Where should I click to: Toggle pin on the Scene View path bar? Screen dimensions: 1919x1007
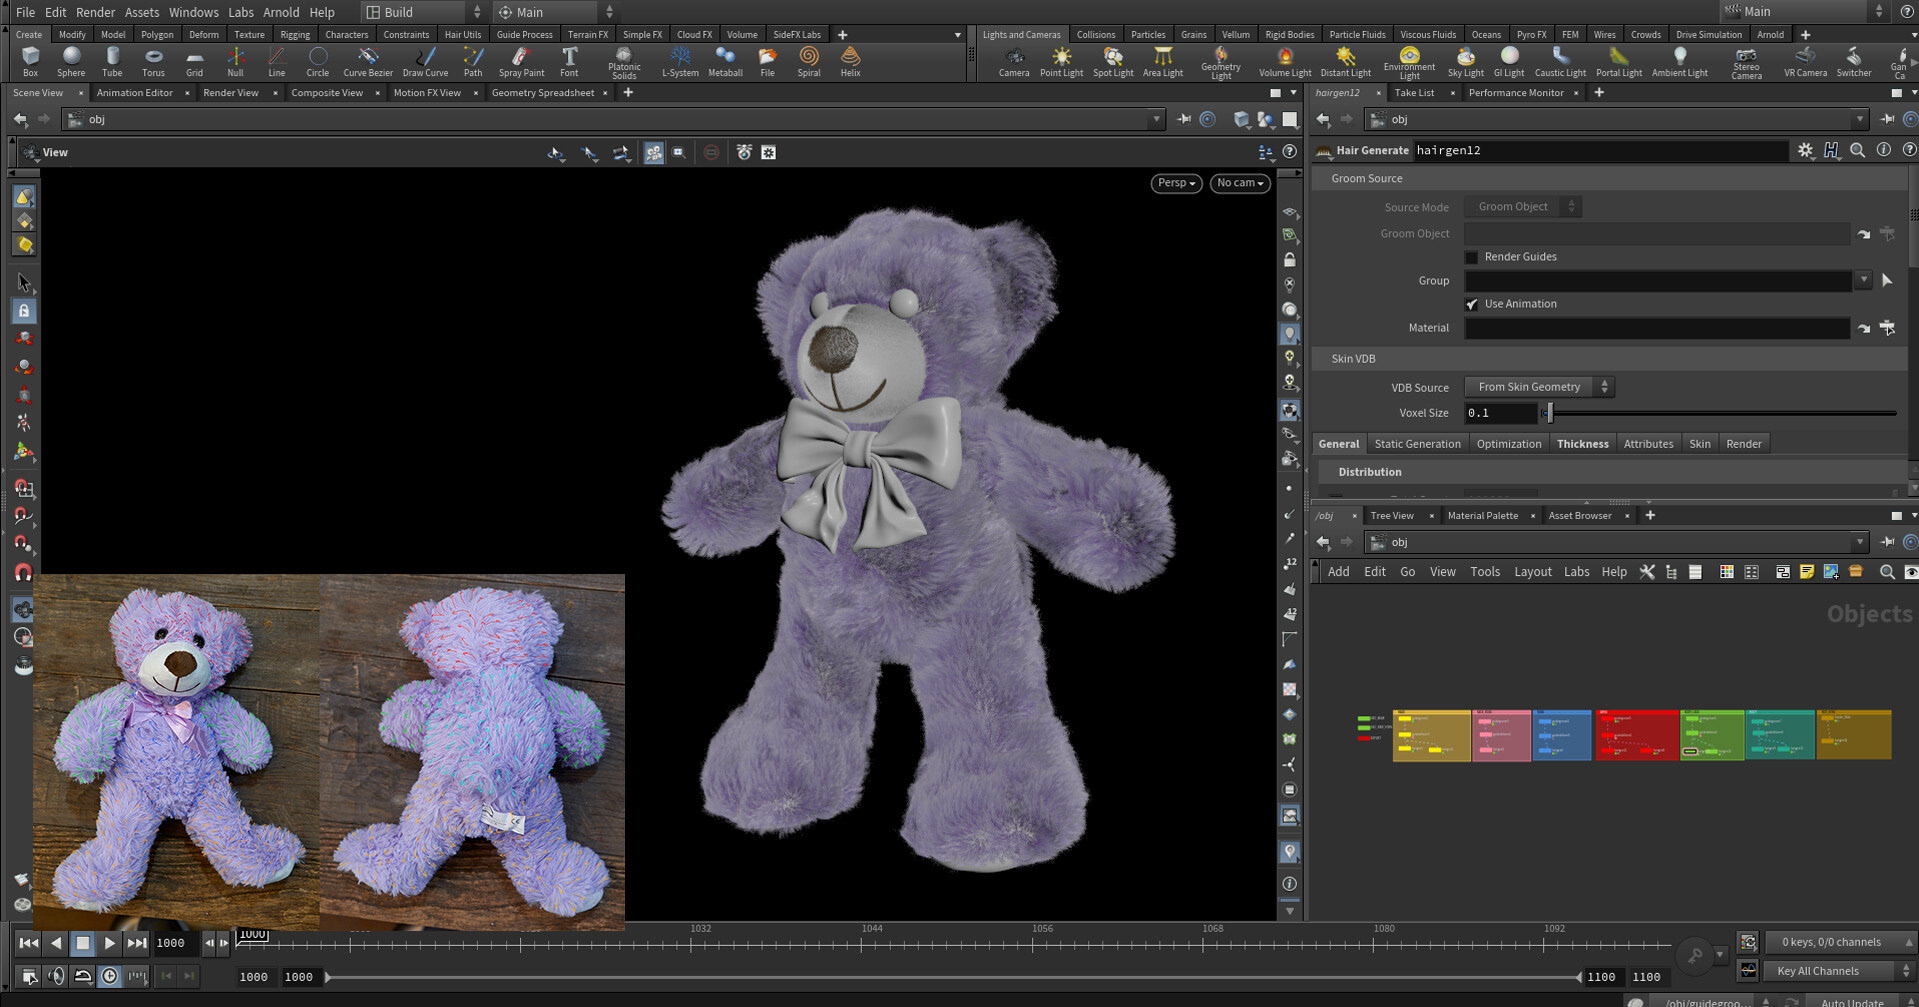(1184, 119)
